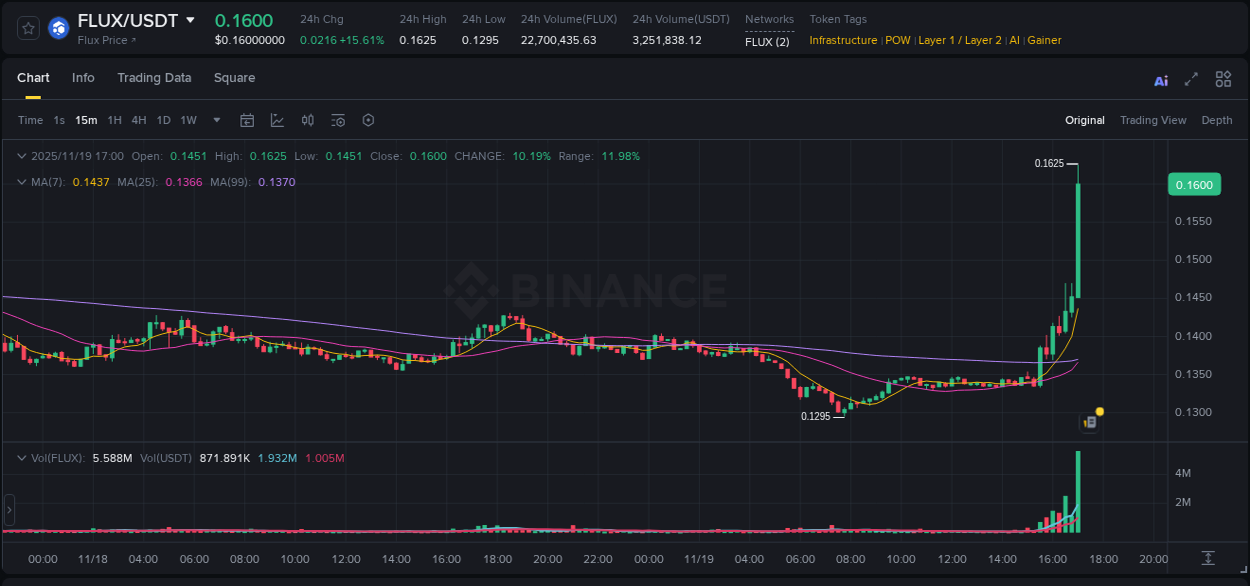Switch to the Trading Data tab
The width and height of the screenshot is (1250, 586).
click(x=154, y=78)
